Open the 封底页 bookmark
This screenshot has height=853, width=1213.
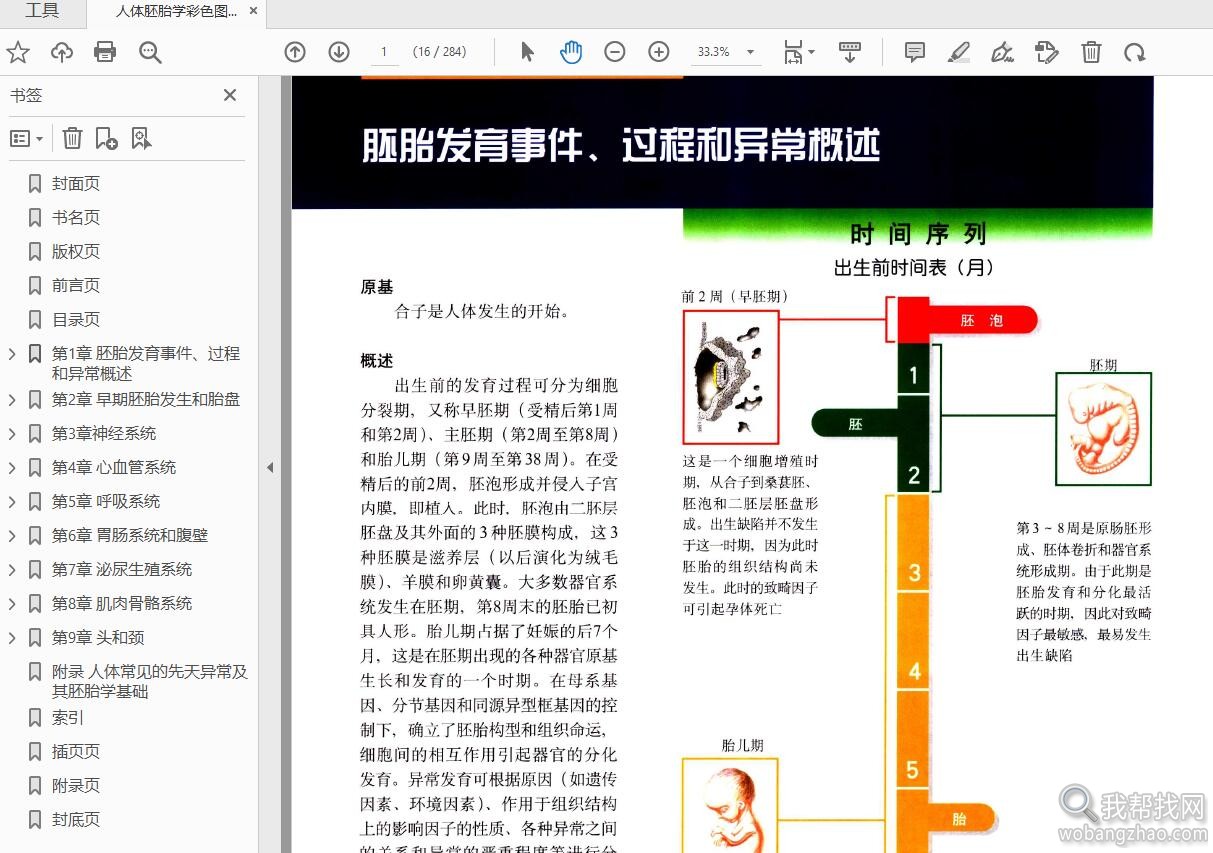pyautogui.click(x=76, y=819)
